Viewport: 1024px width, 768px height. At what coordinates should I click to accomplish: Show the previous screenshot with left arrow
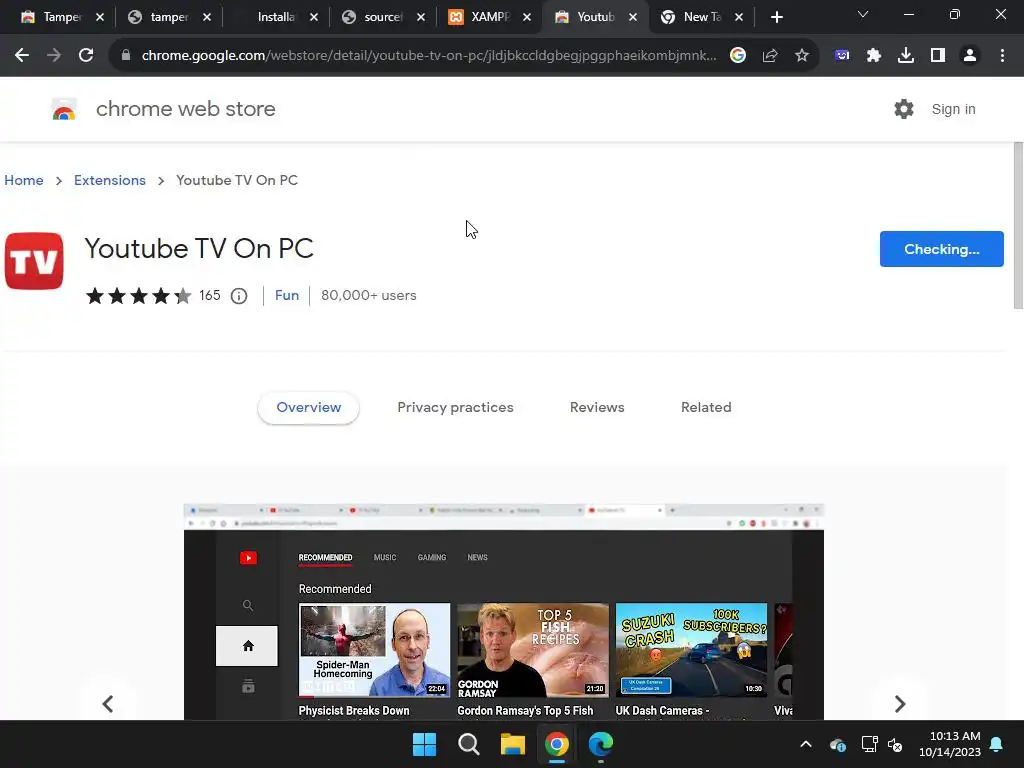tap(108, 703)
